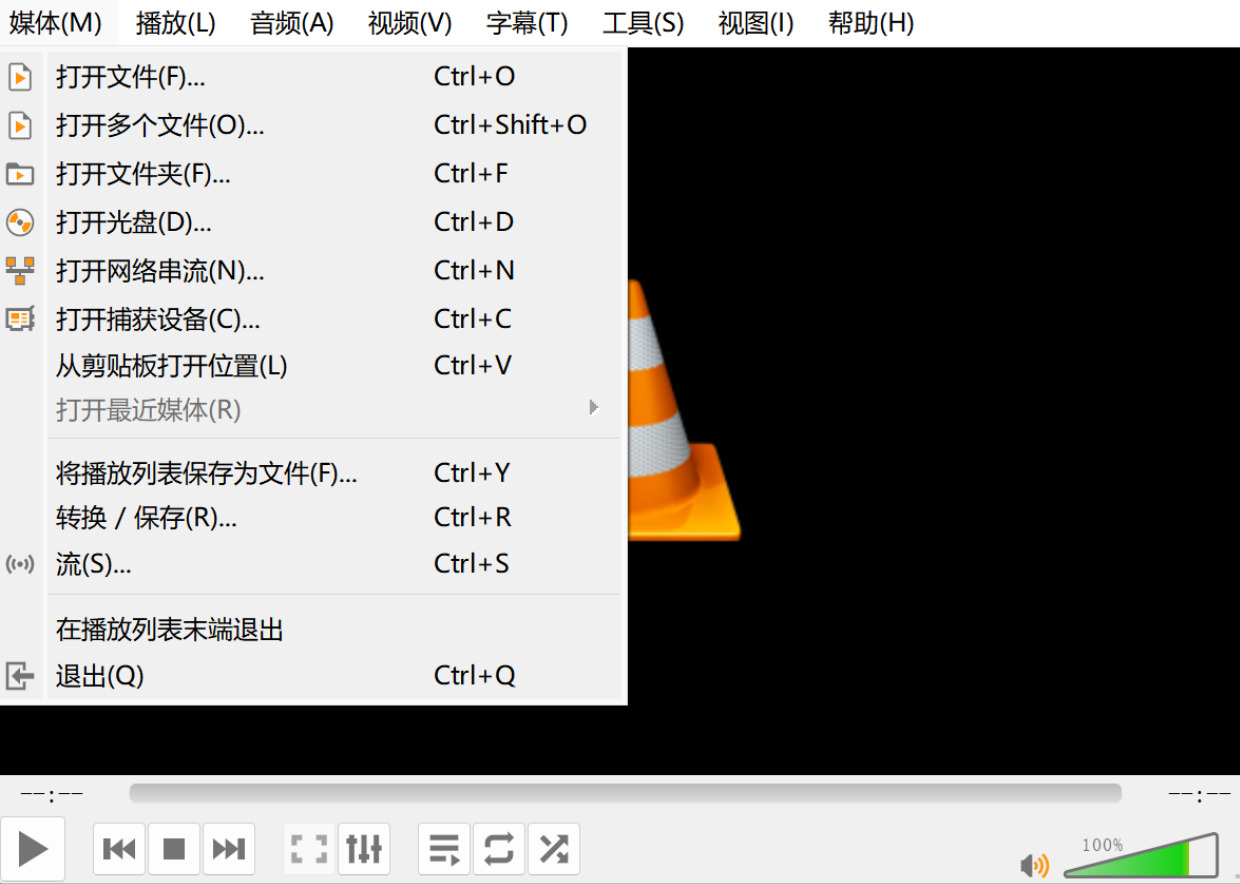Open the 音频(A) menu

pyautogui.click(x=292, y=23)
